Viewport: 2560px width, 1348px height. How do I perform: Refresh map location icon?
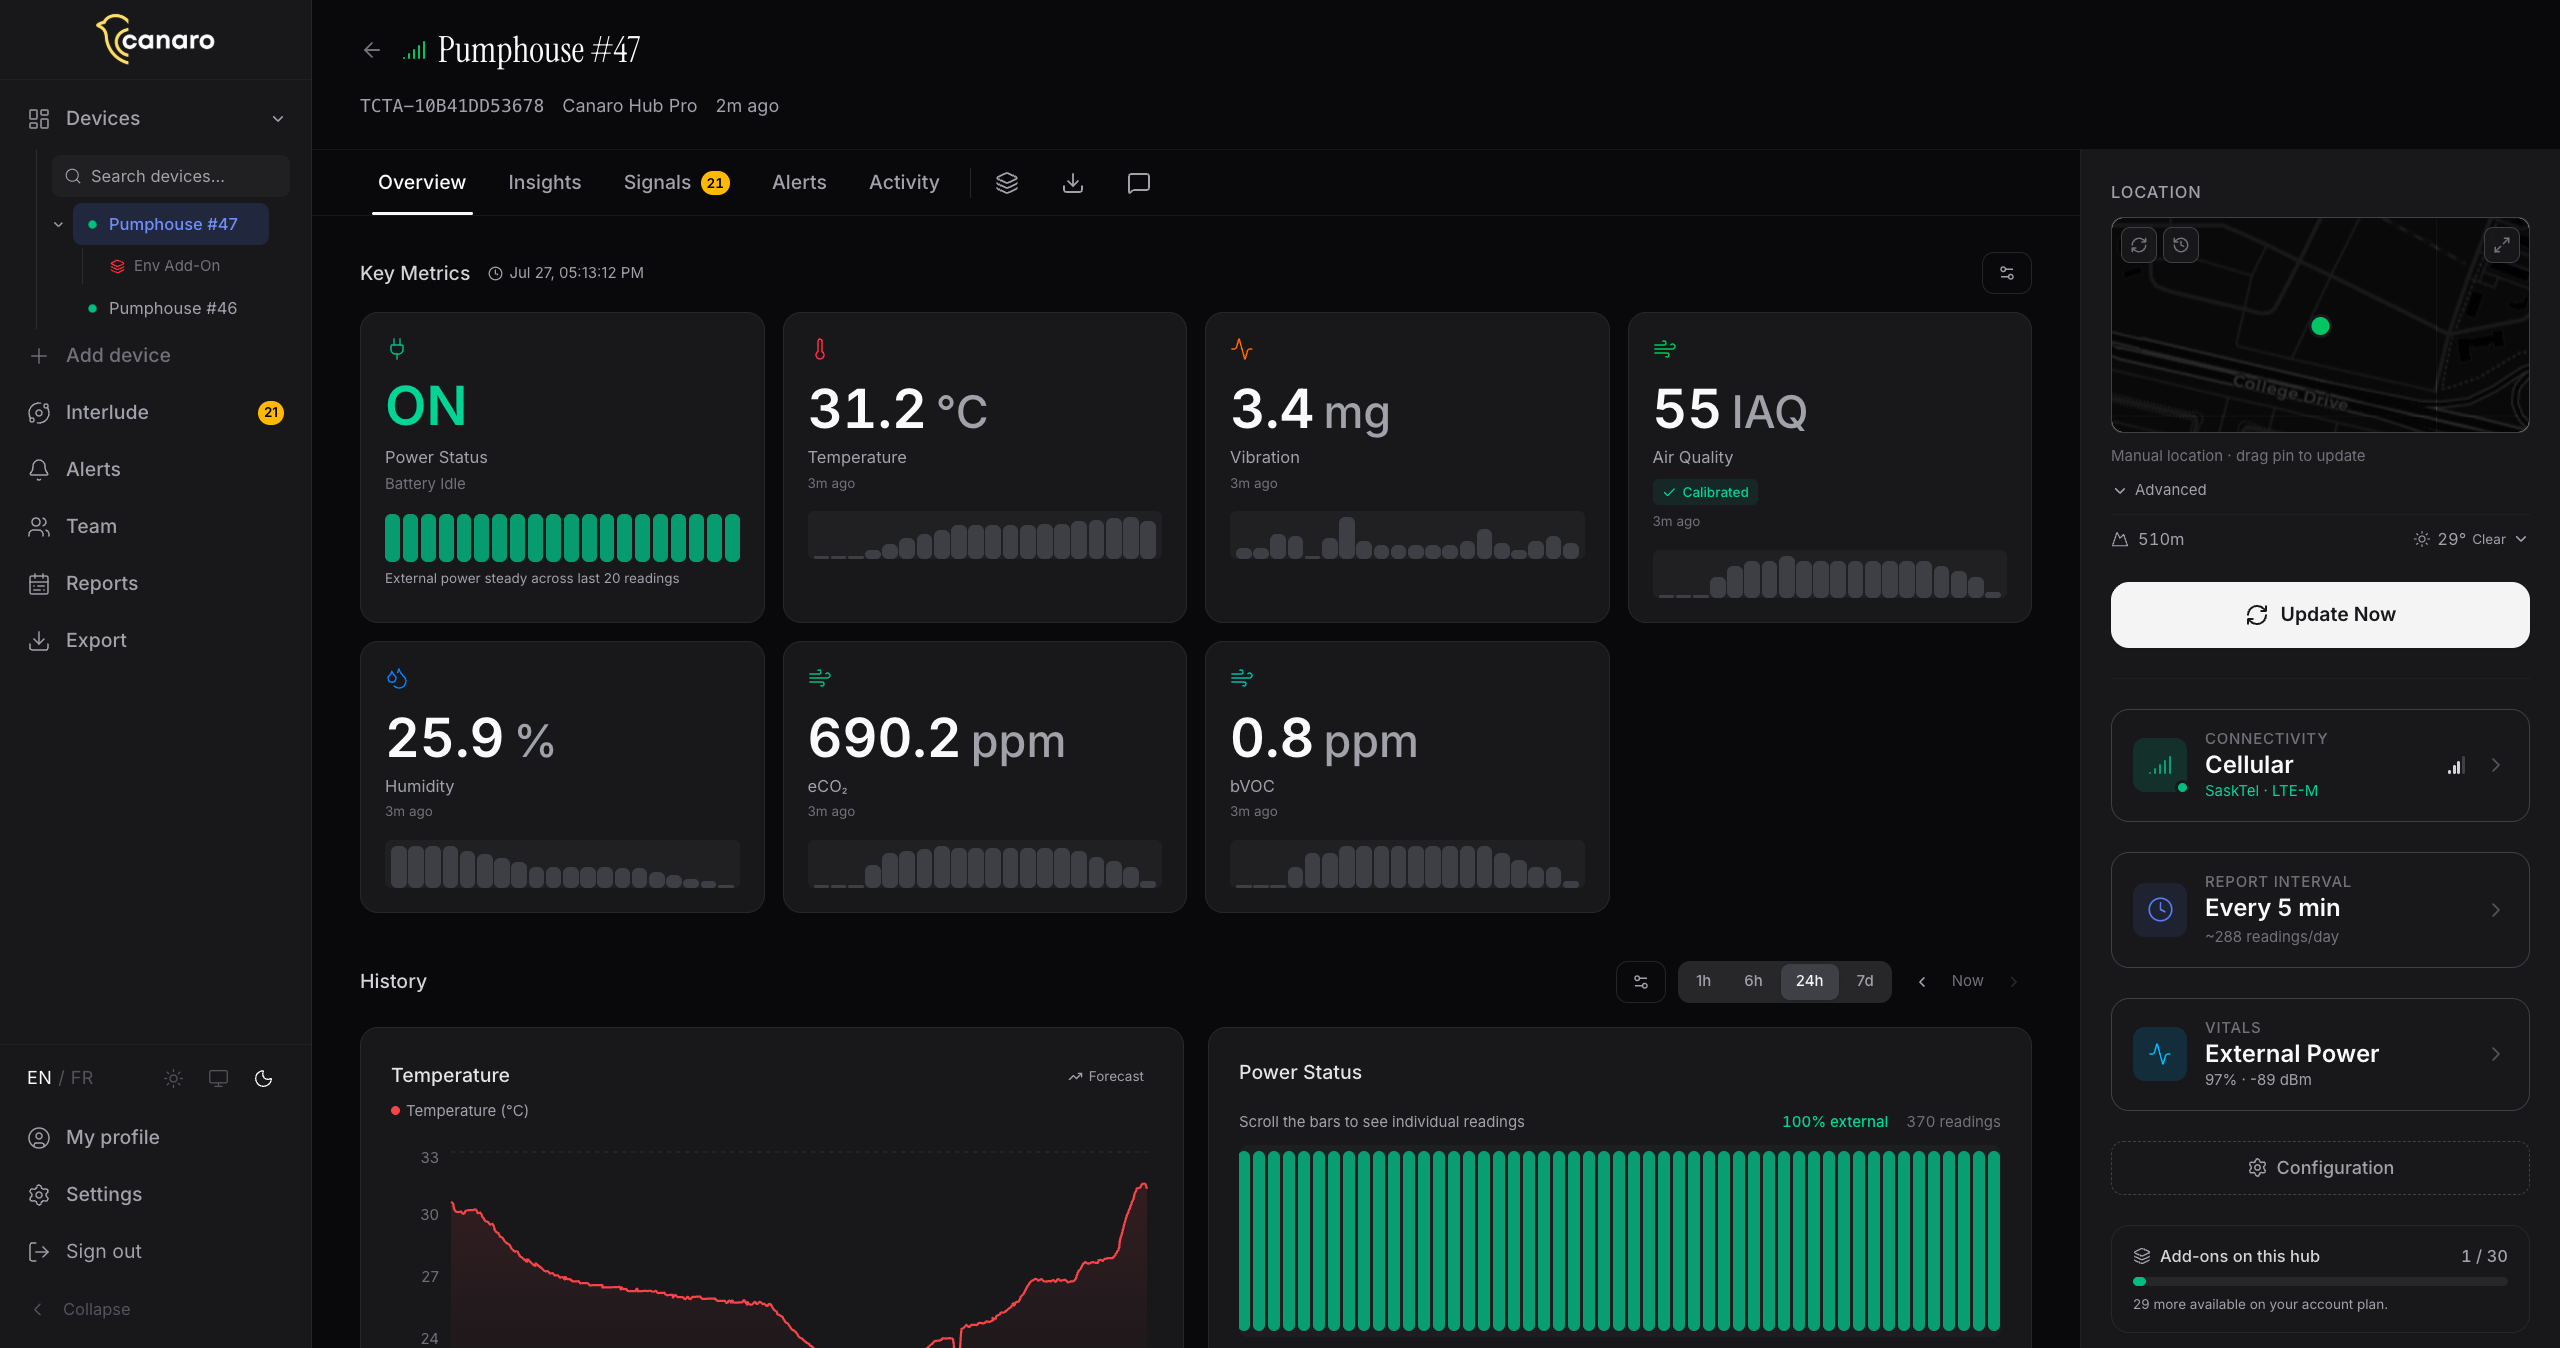coord(2139,245)
